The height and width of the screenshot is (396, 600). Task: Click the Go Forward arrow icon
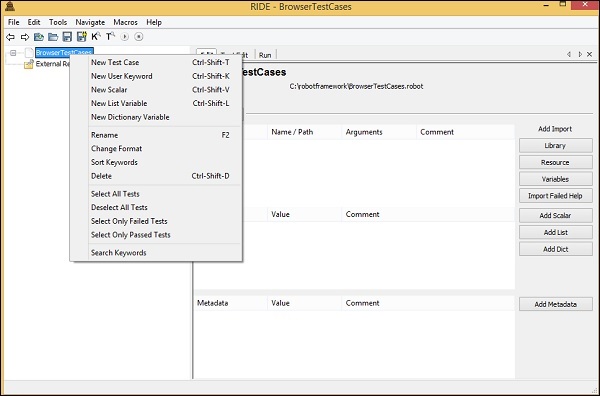tap(25, 37)
